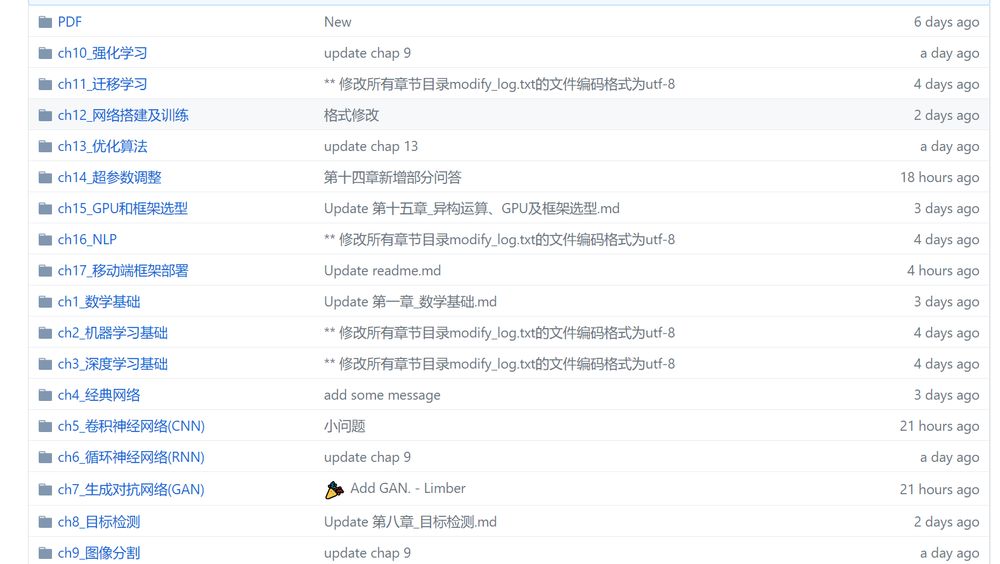
Task: Open the ch11_迁移学习 folder
Action: click(102, 84)
